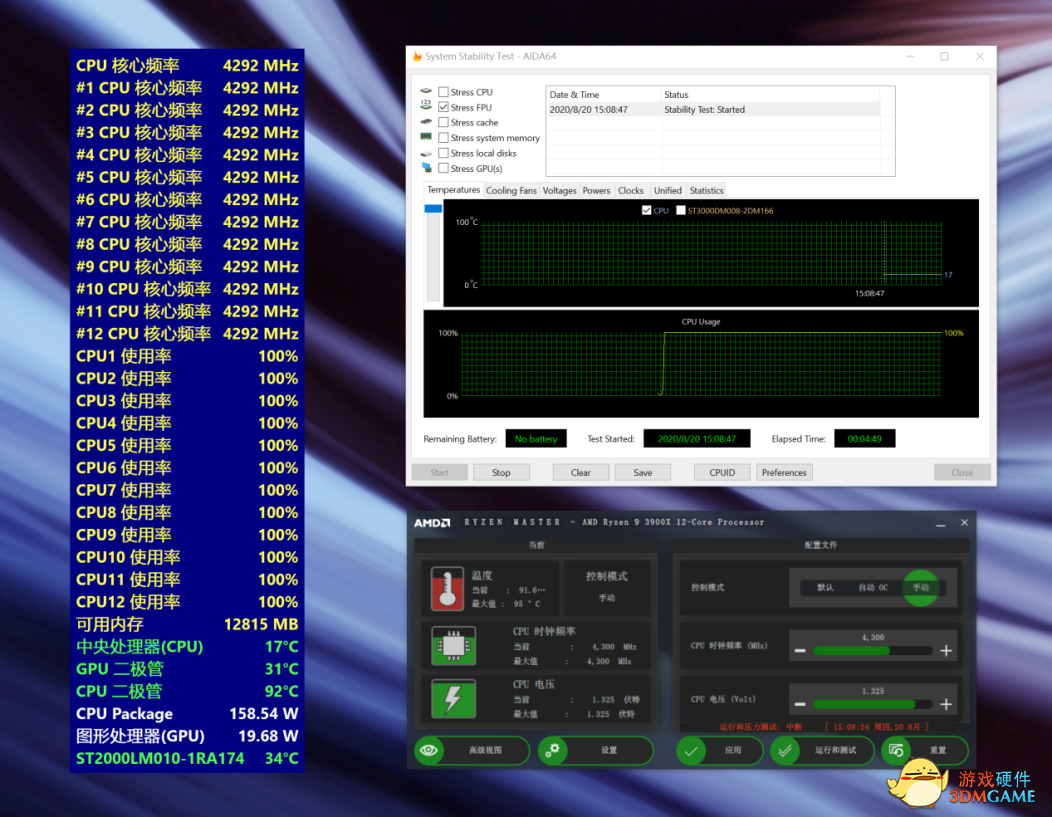Viewport: 1052px width, 817px height.
Task: Click the blue graph scale bar
Action: tap(433, 209)
